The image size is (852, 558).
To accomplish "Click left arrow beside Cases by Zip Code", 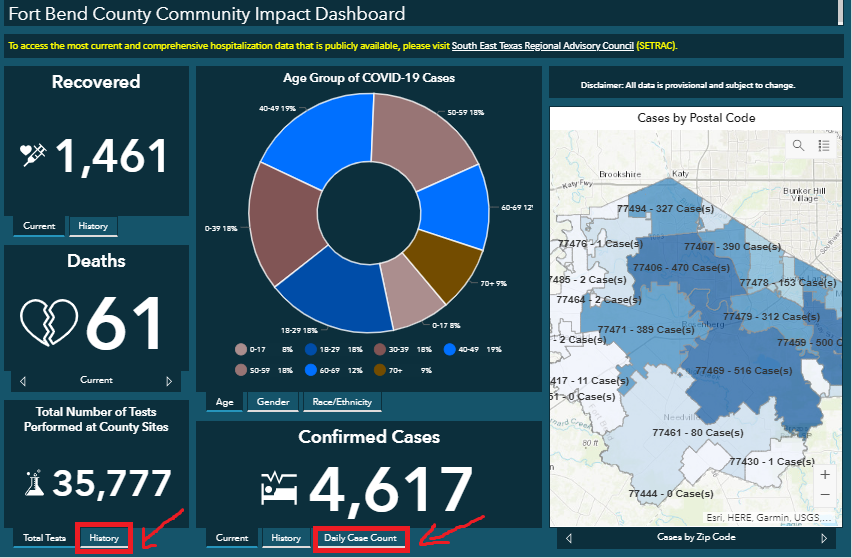I will [x=569, y=538].
